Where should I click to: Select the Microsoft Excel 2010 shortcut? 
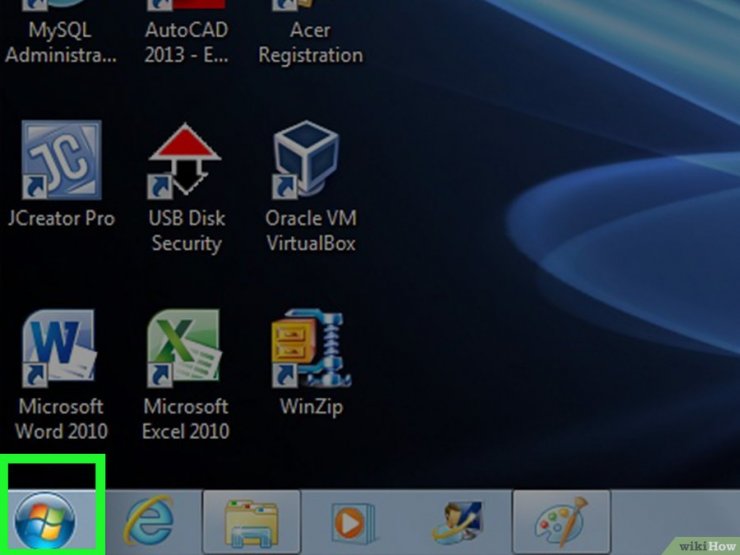coord(184,348)
